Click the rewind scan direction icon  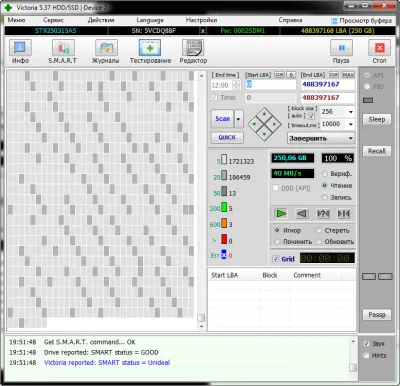click(302, 213)
